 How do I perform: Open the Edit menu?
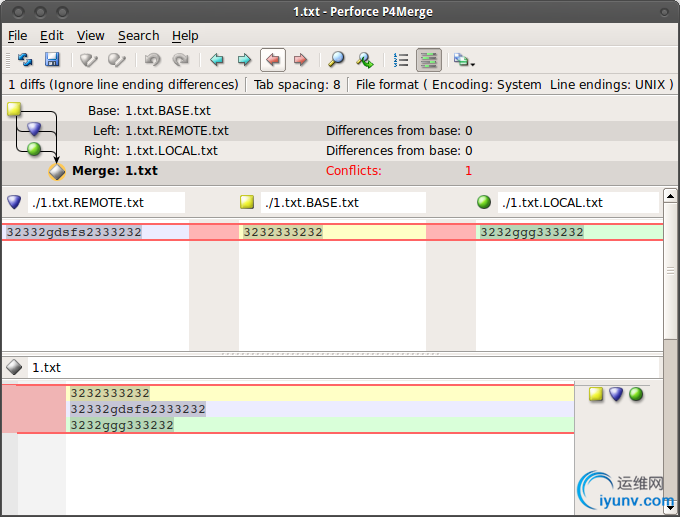pyautogui.click(x=52, y=36)
